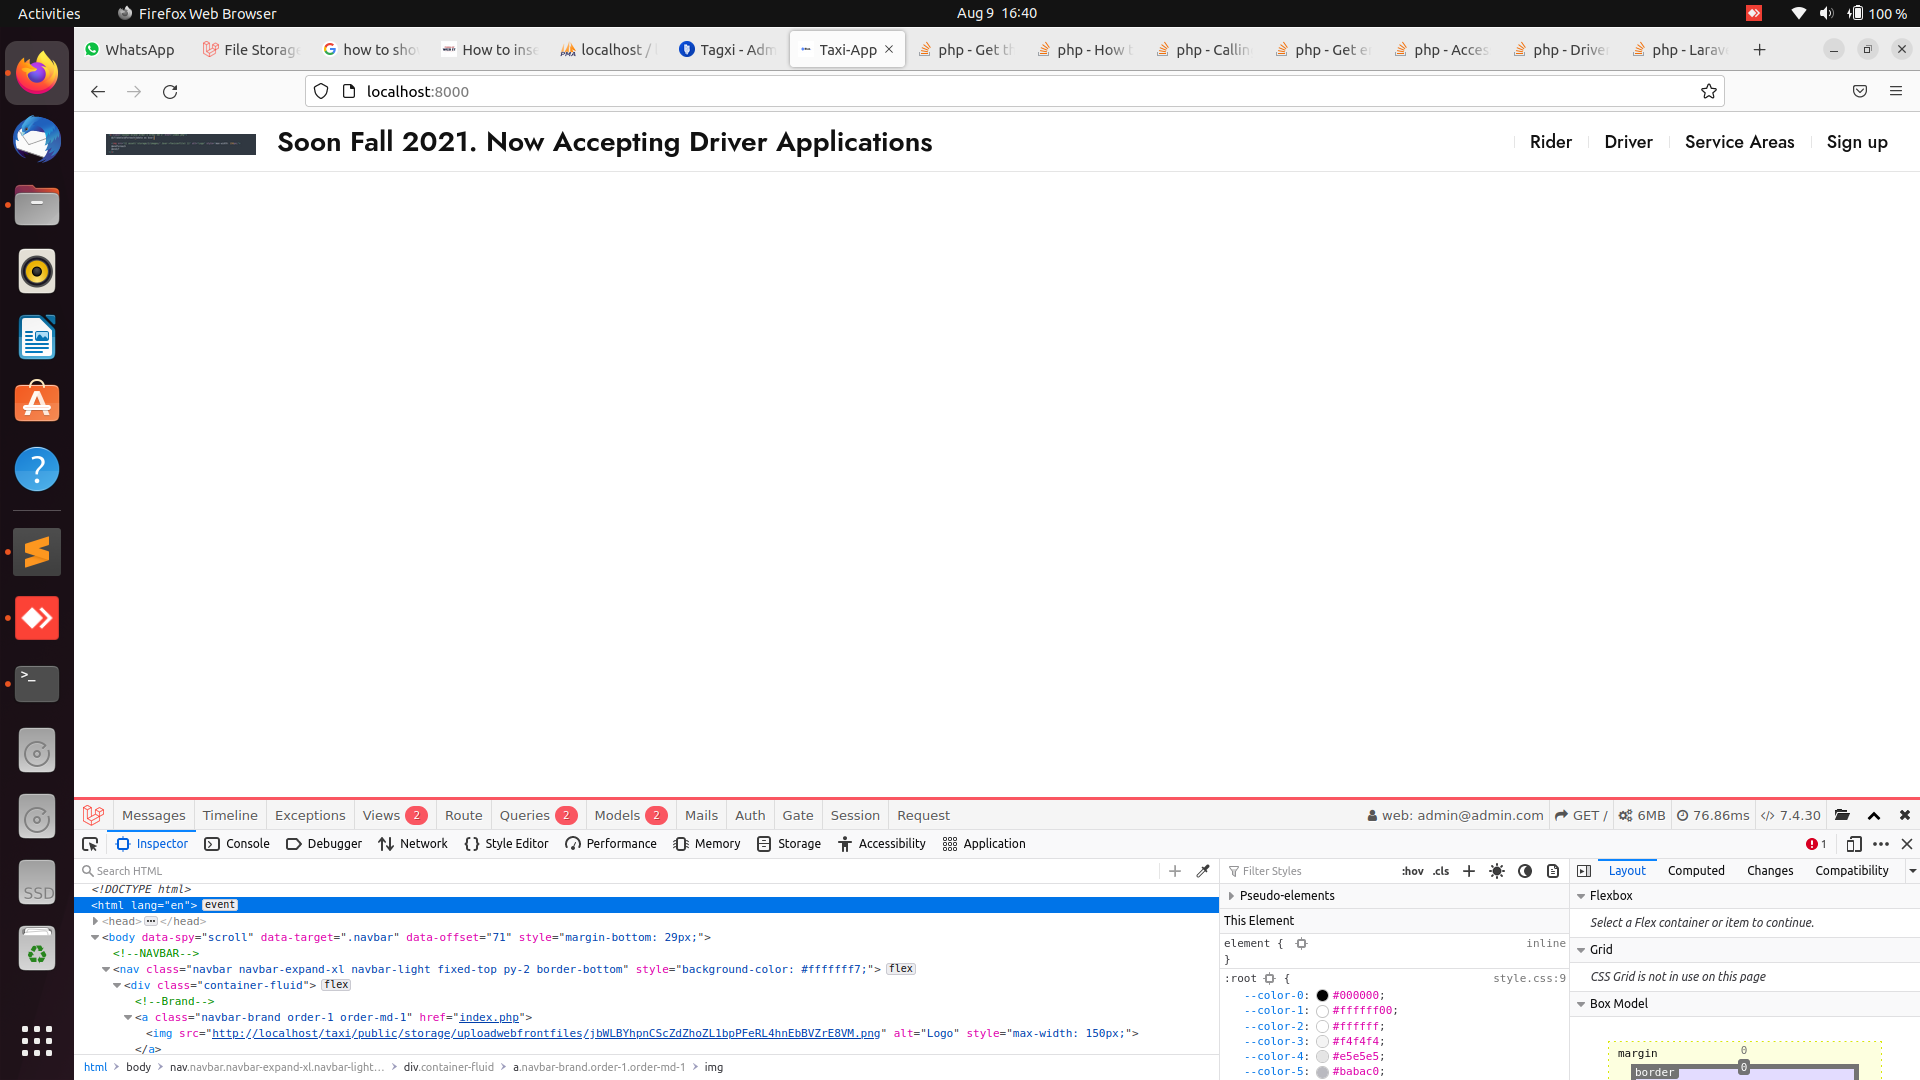The height and width of the screenshot is (1080, 1920).
Task: Expand the Pseudo-elements section
Action: (x=1232, y=896)
